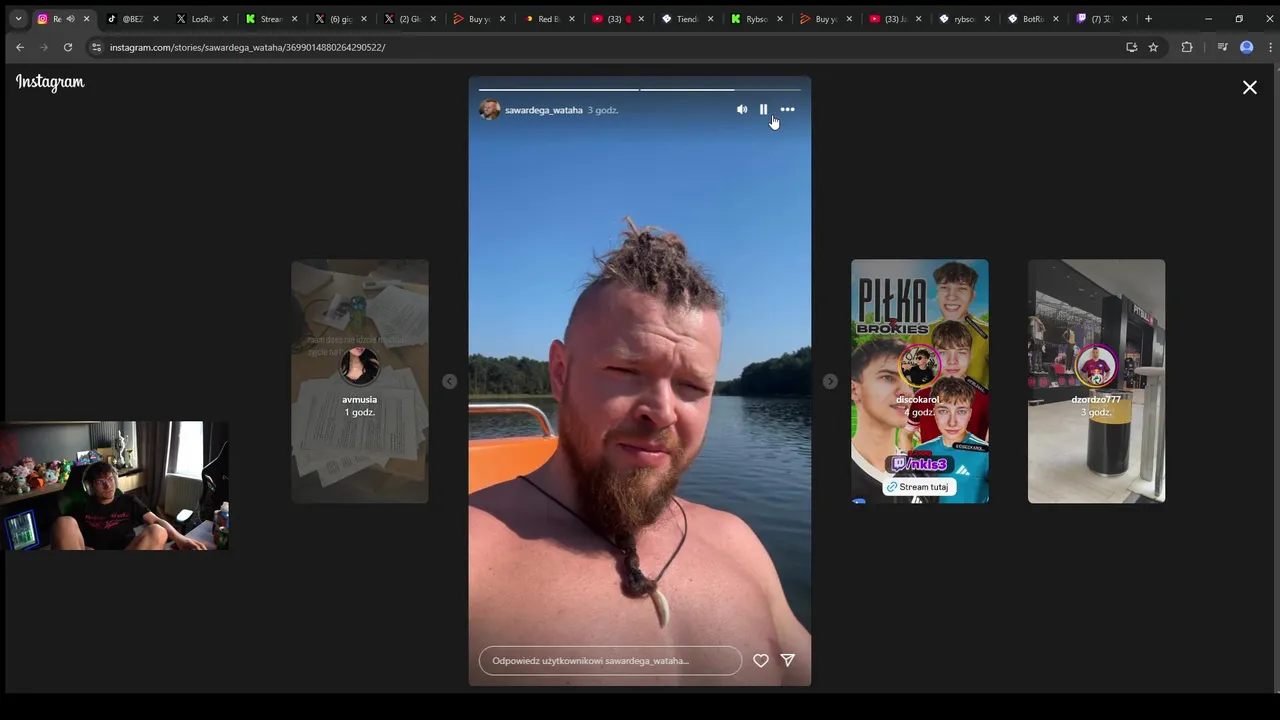The image size is (1280, 720).
Task: Like the story with the heart icon
Action: [x=761, y=661]
